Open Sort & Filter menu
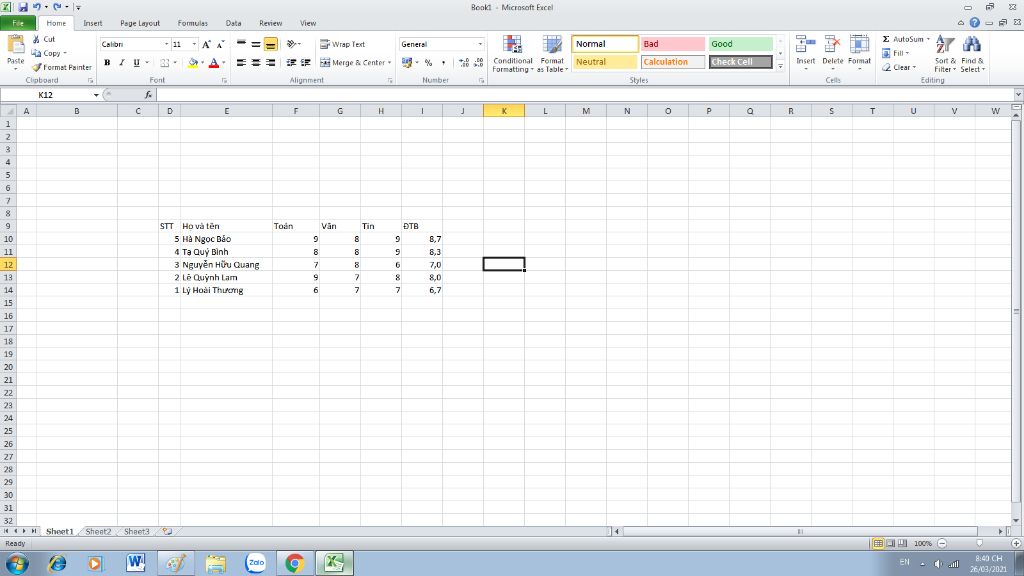Viewport: 1024px width, 576px height. (945, 54)
